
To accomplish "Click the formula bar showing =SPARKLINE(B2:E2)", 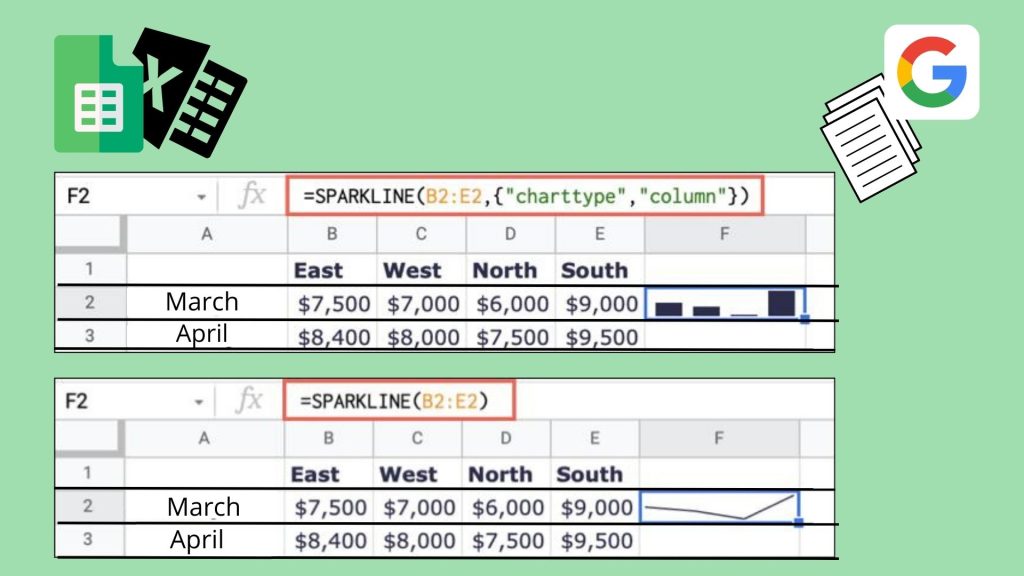I will click(399, 400).
